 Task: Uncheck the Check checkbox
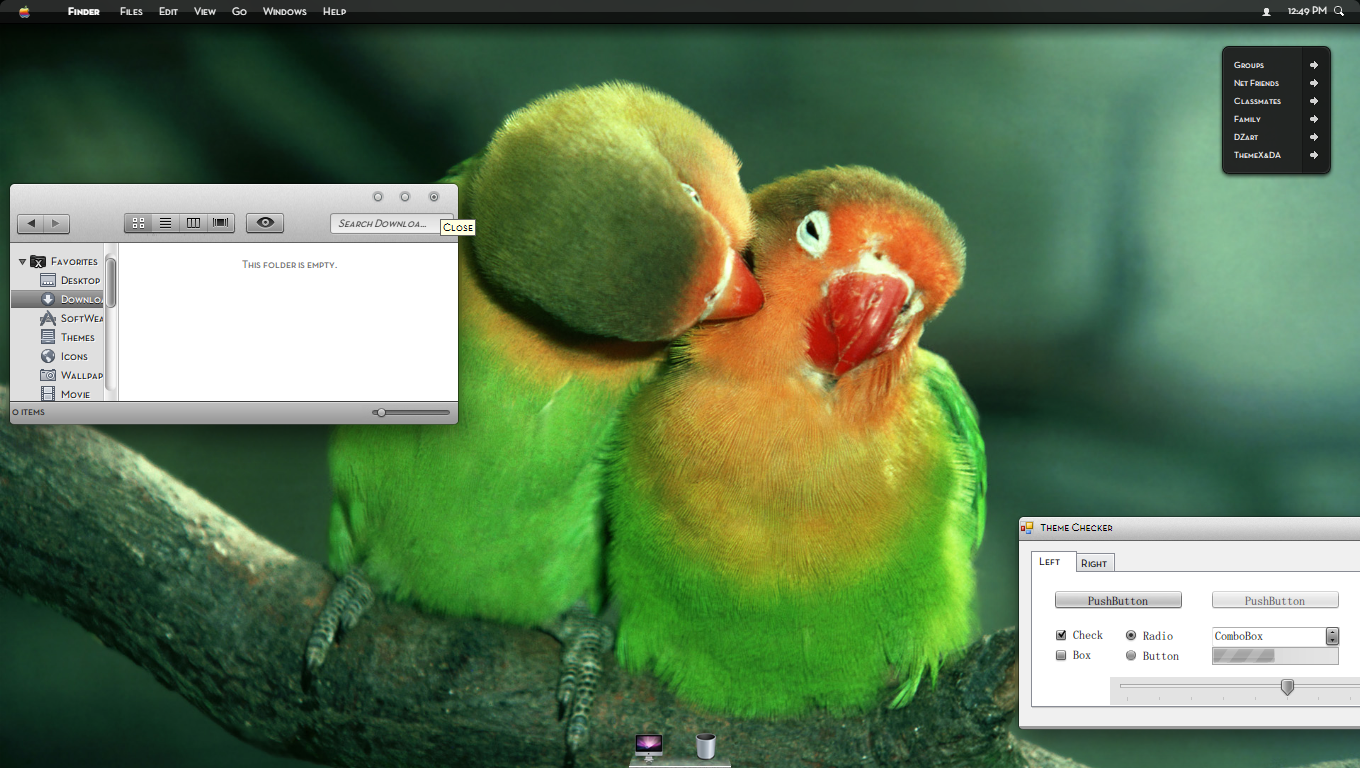point(1061,635)
